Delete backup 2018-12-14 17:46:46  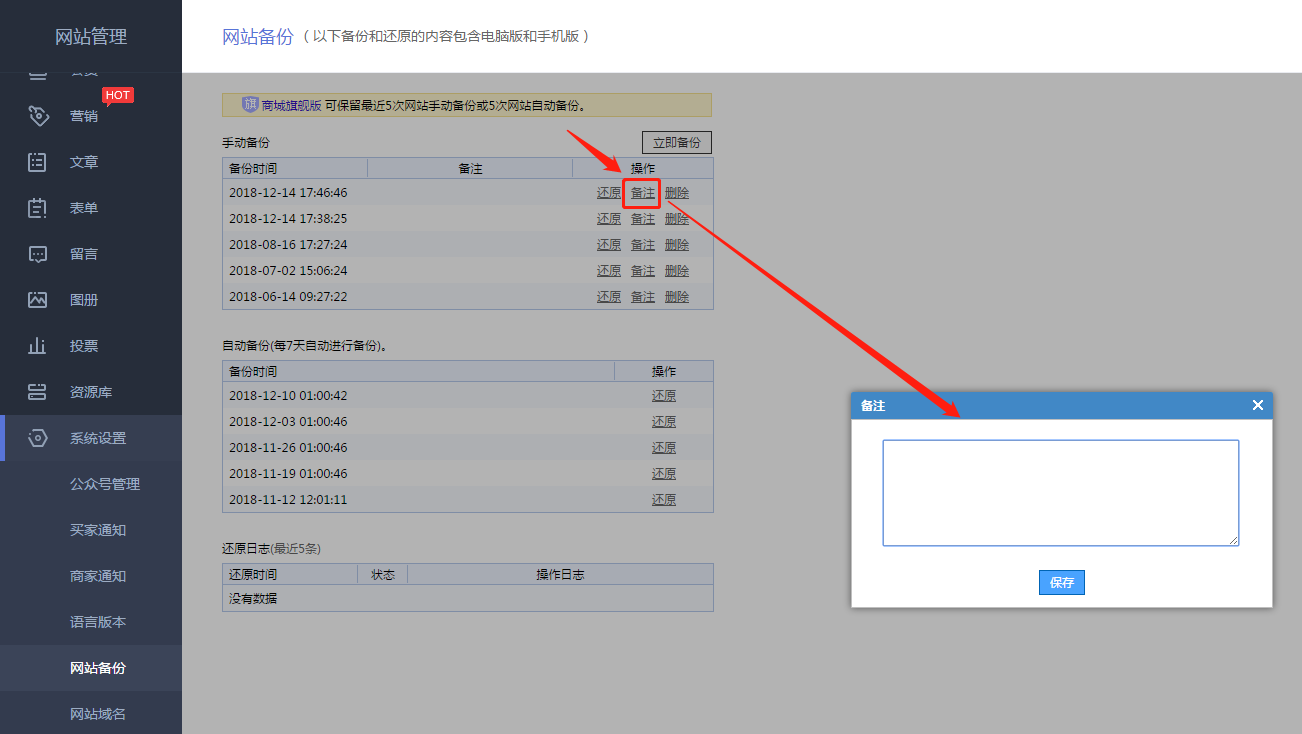[x=677, y=193]
